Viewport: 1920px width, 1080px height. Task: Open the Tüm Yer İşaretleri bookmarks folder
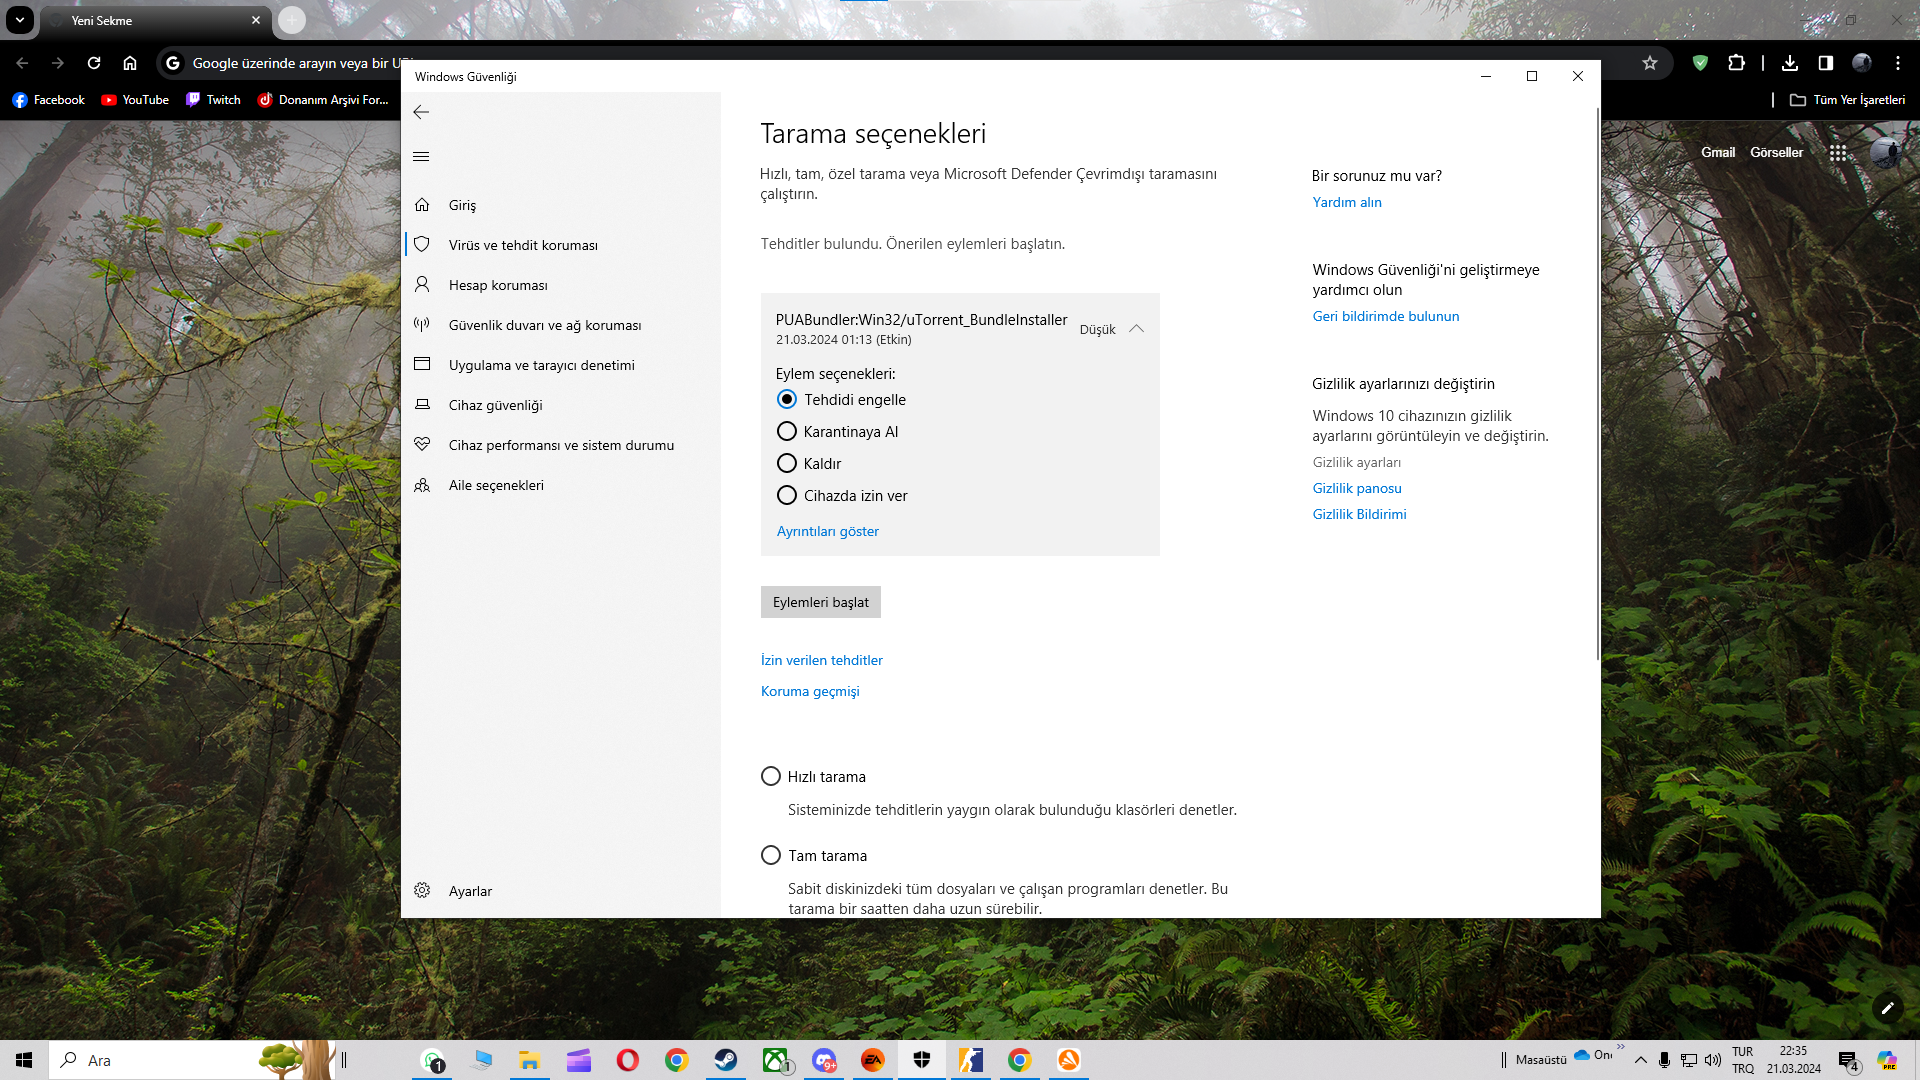click(x=1848, y=100)
